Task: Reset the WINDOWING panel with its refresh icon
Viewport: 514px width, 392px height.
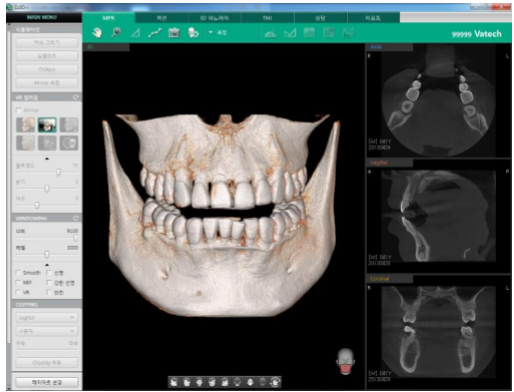Action: click(x=76, y=218)
